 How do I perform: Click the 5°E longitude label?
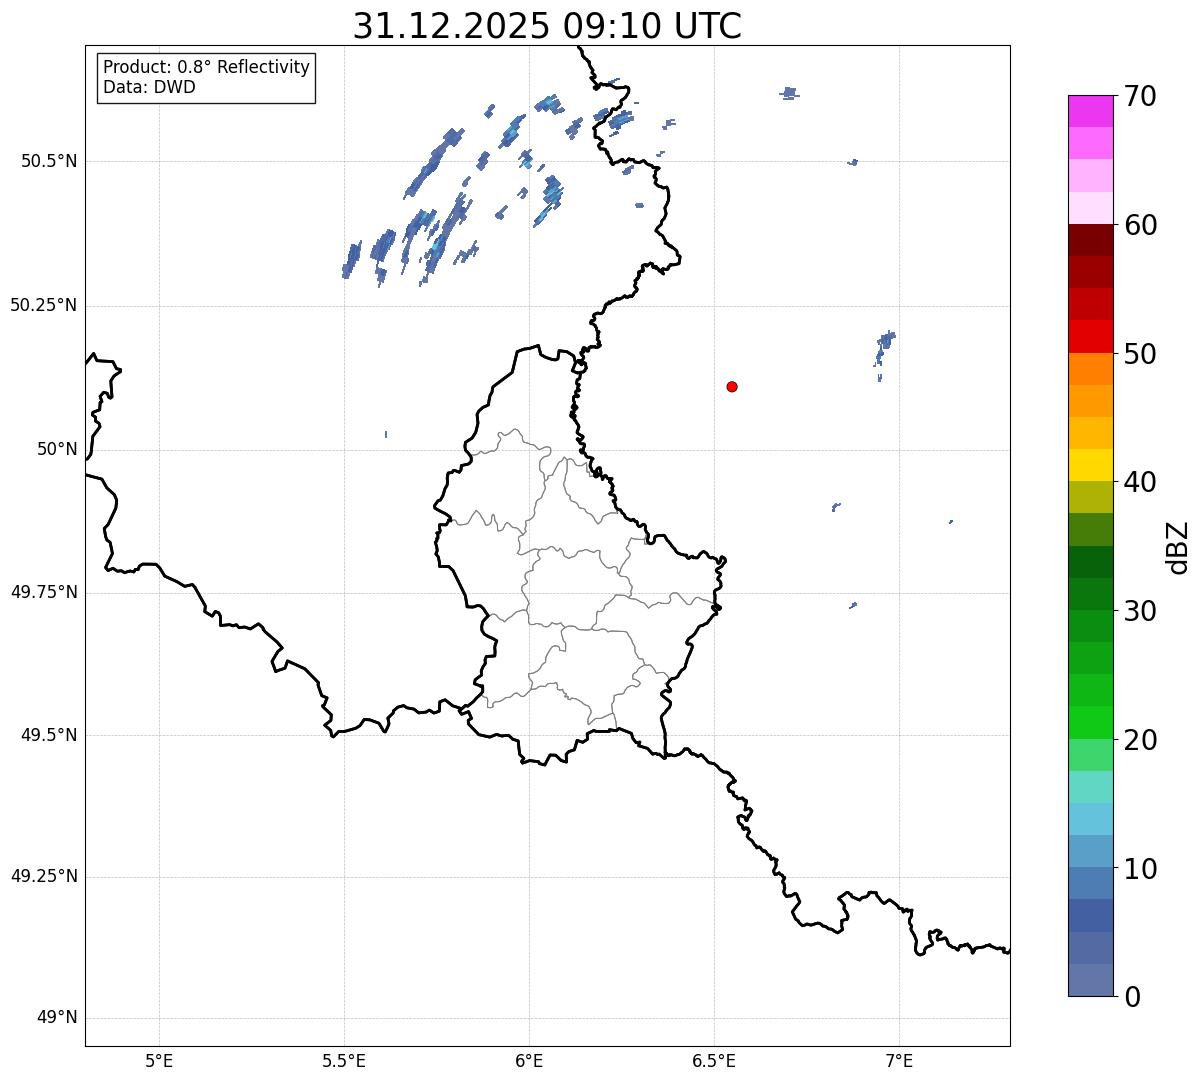tap(159, 1061)
